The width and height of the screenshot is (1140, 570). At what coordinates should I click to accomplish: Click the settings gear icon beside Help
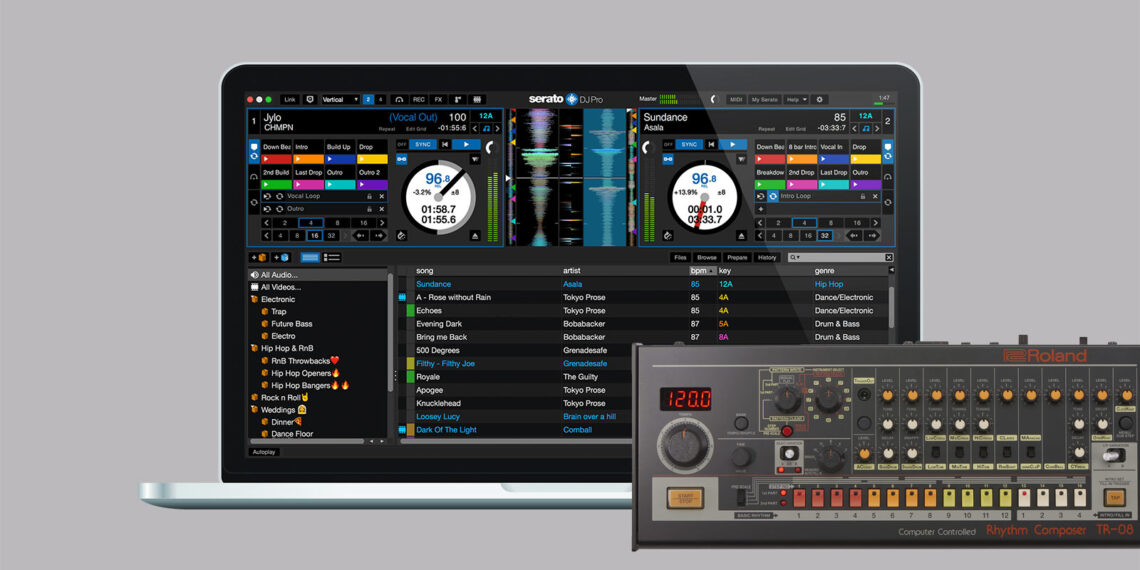pos(820,99)
